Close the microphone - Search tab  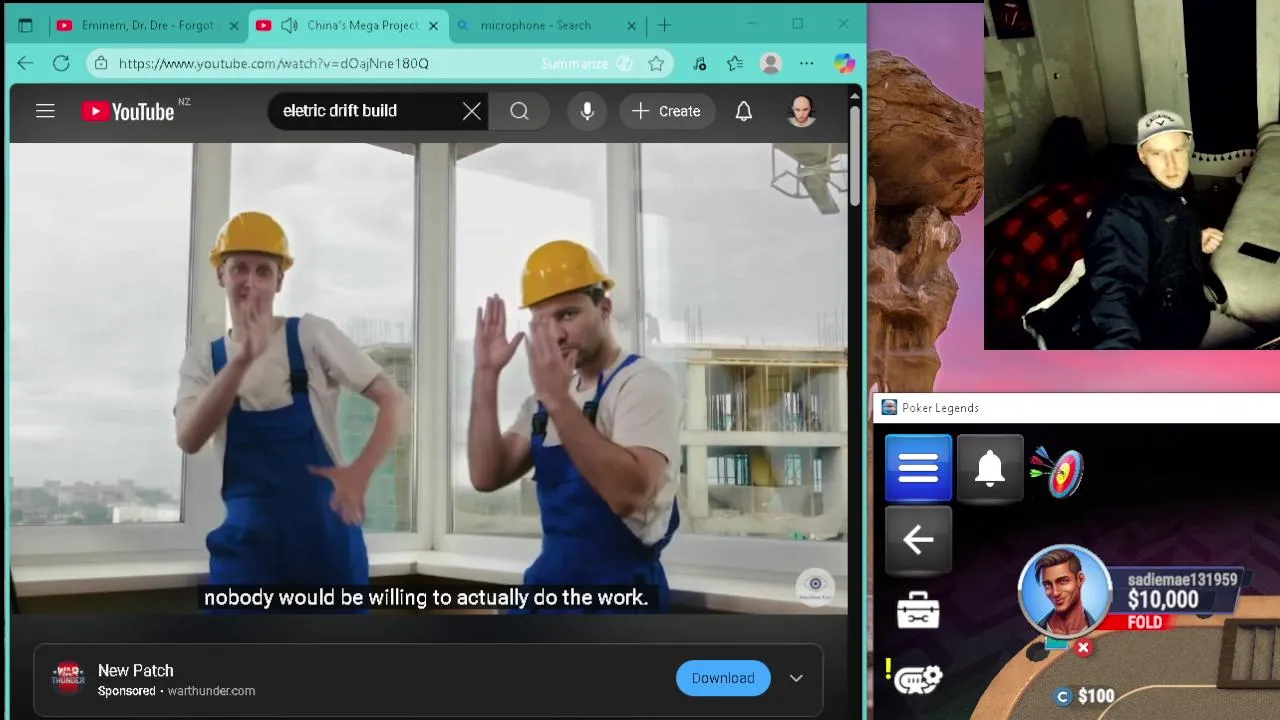pyautogui.click(x=632, y=25)
